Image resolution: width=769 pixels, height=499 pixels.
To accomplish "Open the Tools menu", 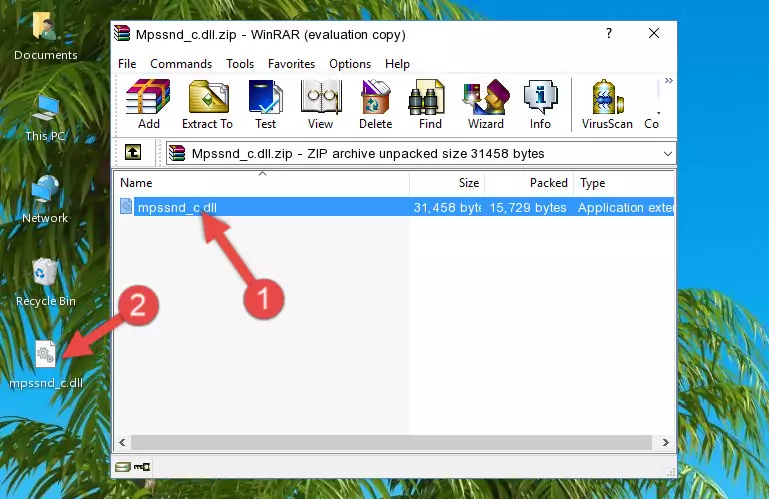I will 240,64.
